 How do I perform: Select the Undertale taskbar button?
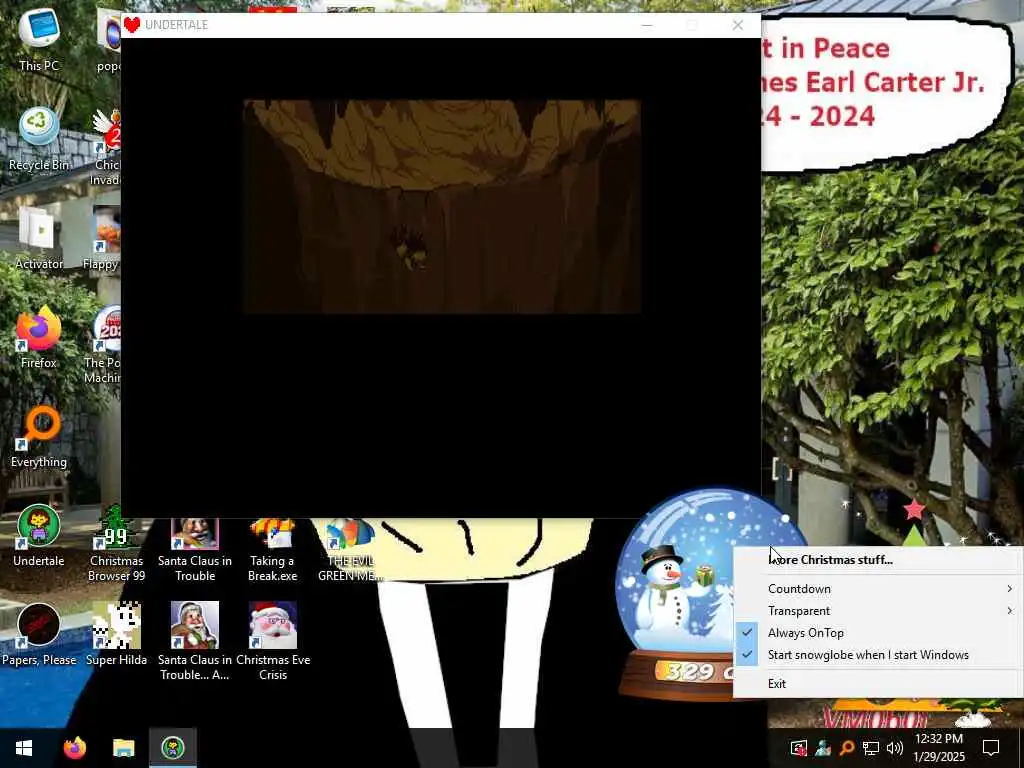[x=173, y=748]
